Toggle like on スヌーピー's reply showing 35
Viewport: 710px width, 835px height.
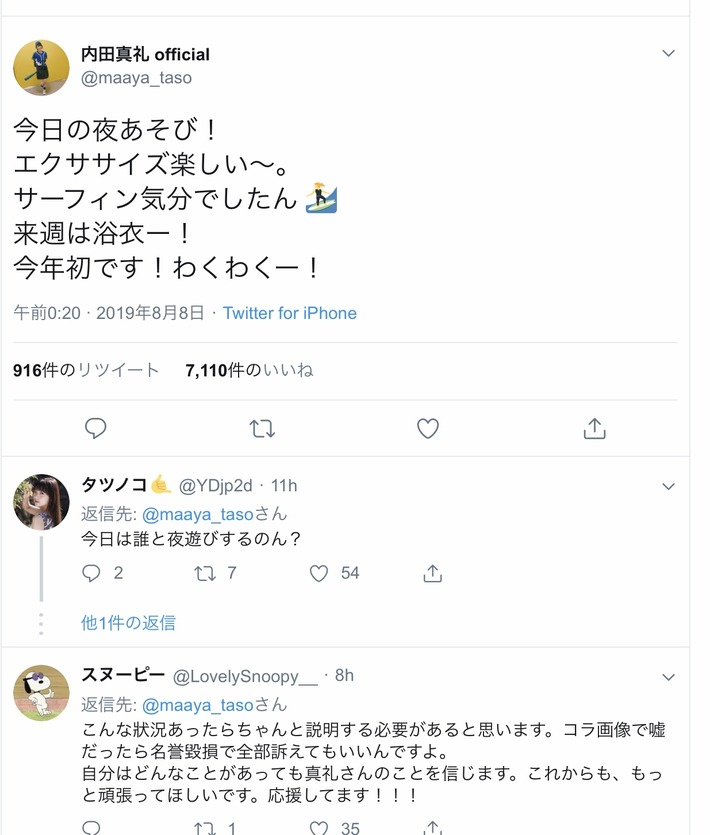pos(319,827)
